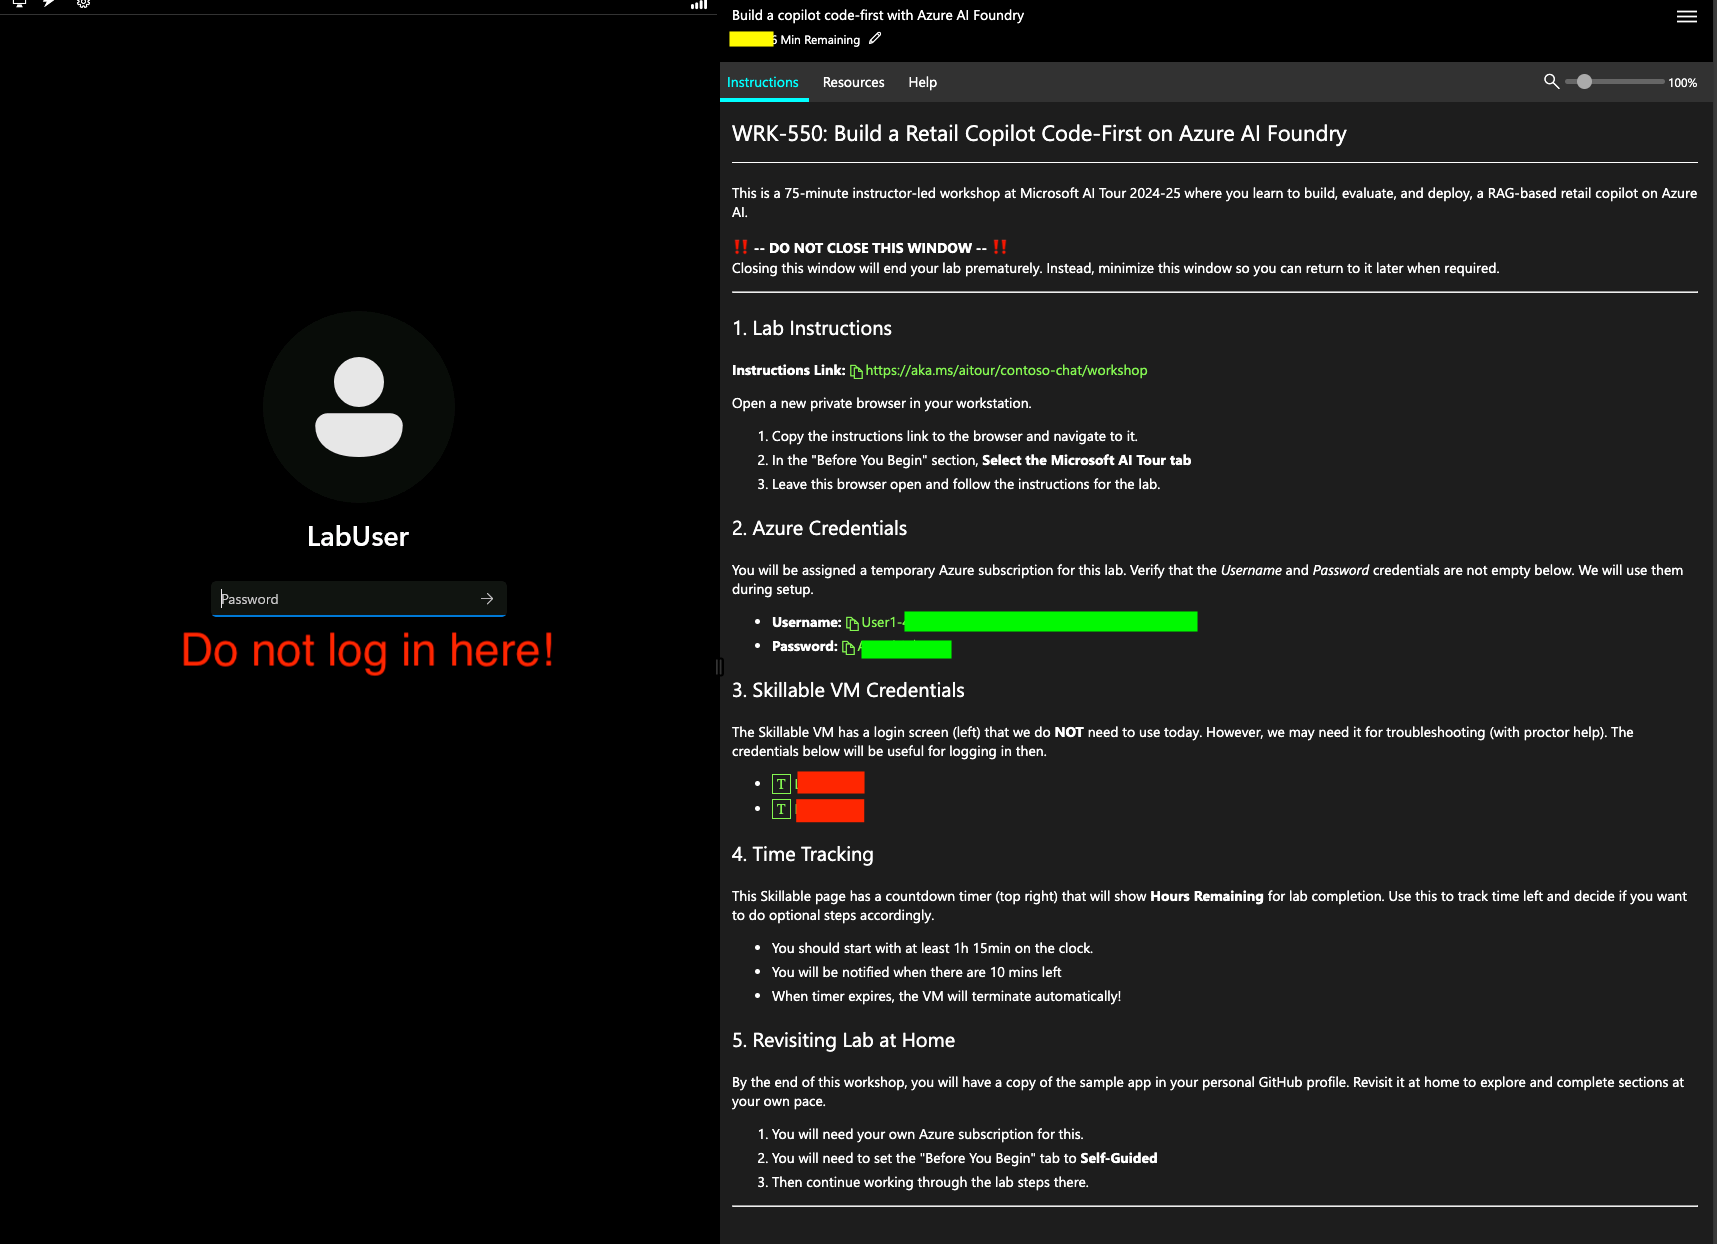Open the VM display monitor icon
This screenshot has height=1244, width=1717.
tap(19, 4)
